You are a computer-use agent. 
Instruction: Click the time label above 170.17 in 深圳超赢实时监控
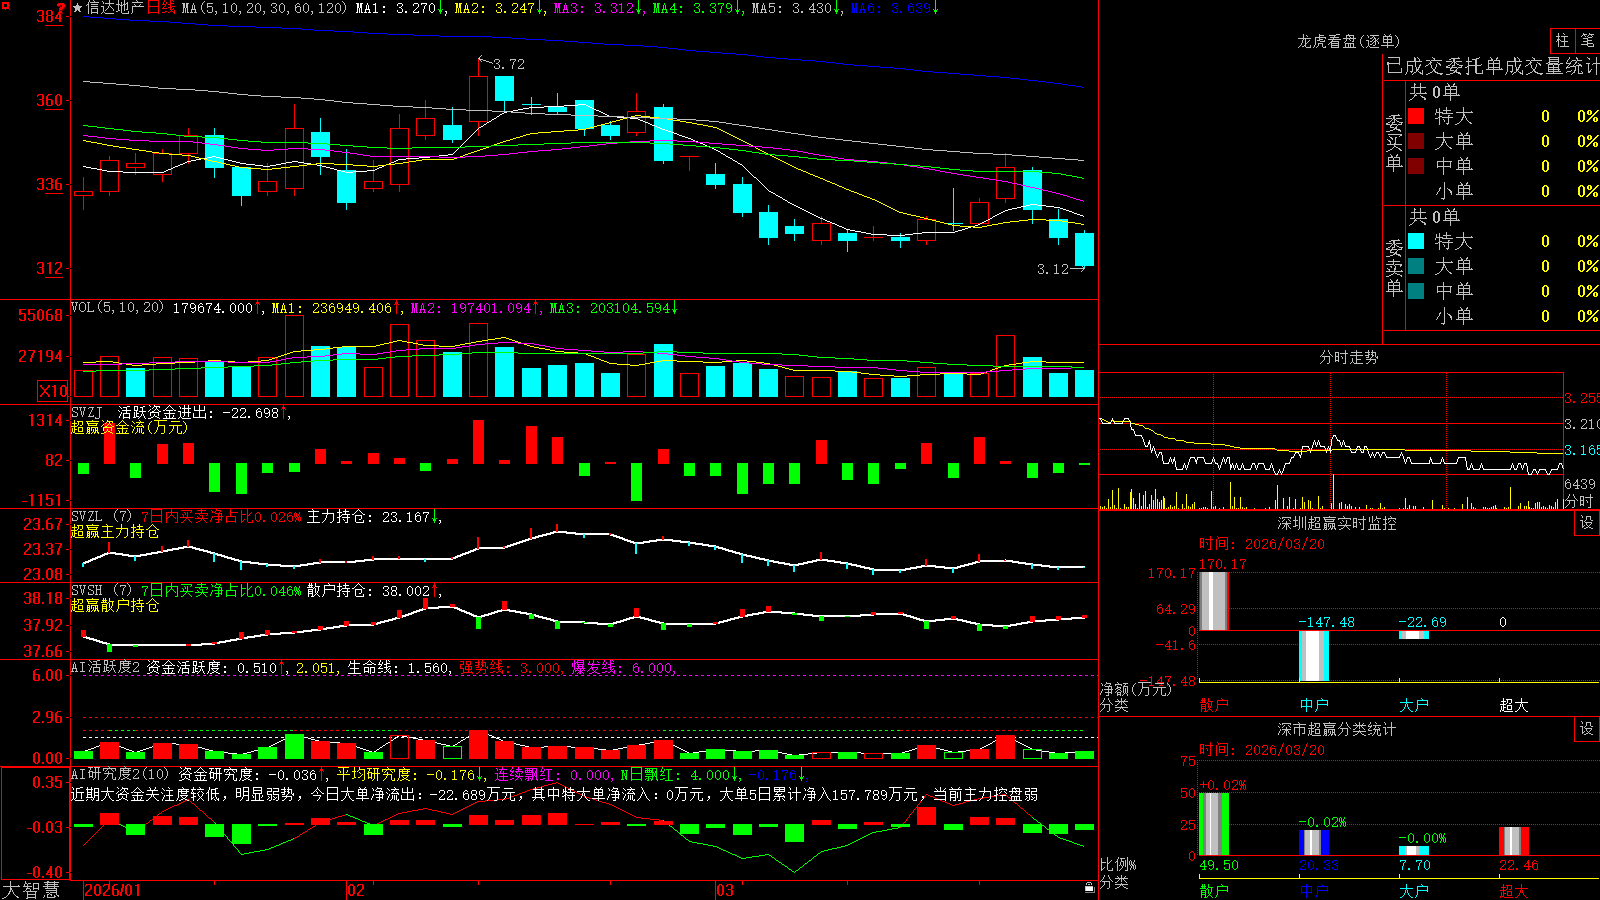pyautogui.click(x=1262, y=544)
